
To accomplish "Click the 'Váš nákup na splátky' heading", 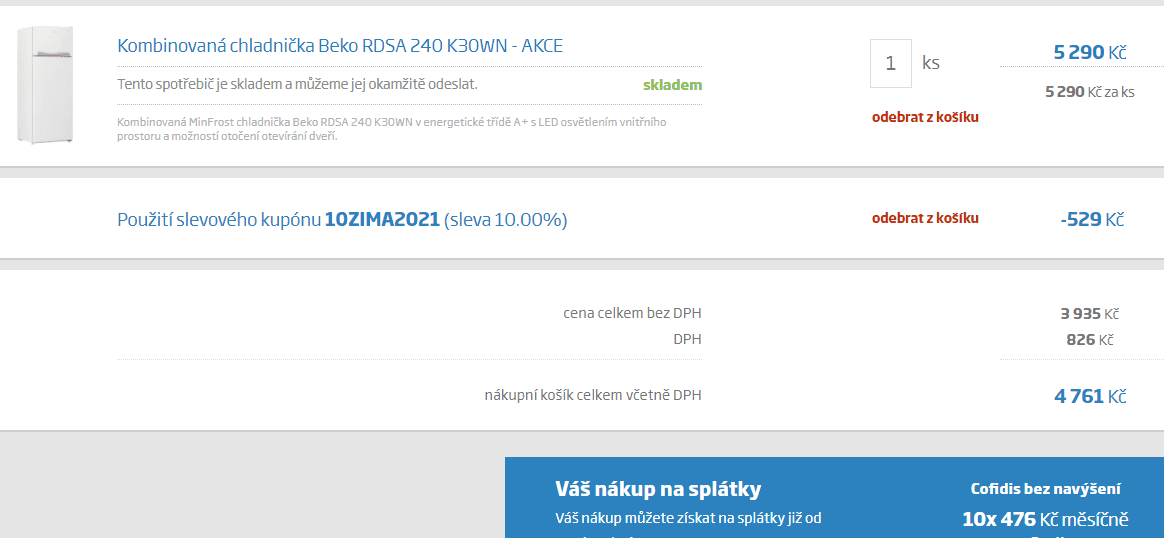I will click(x=658, y=489).
